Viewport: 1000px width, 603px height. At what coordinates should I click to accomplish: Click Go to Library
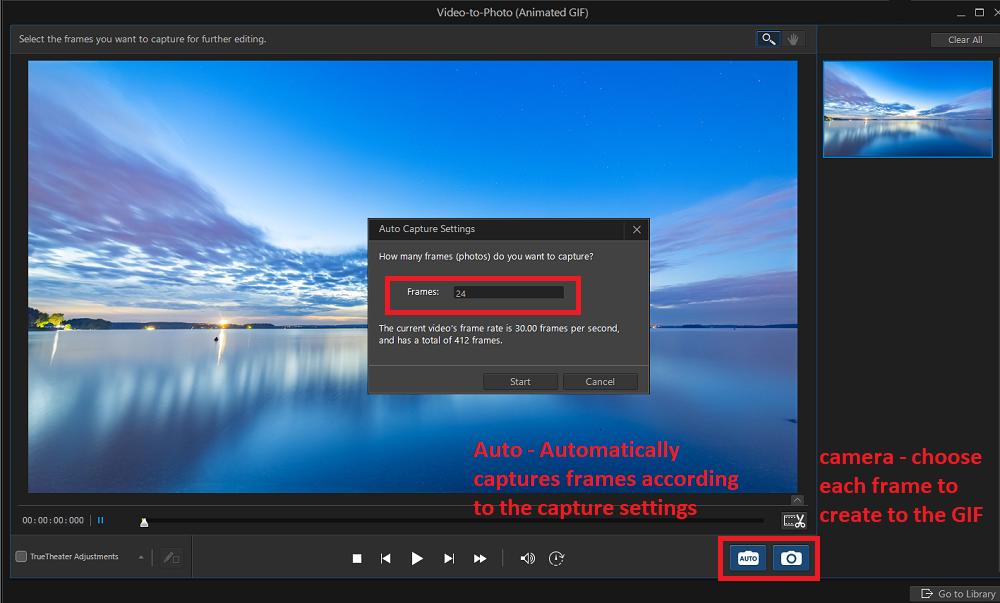click(x=957, y=593)
